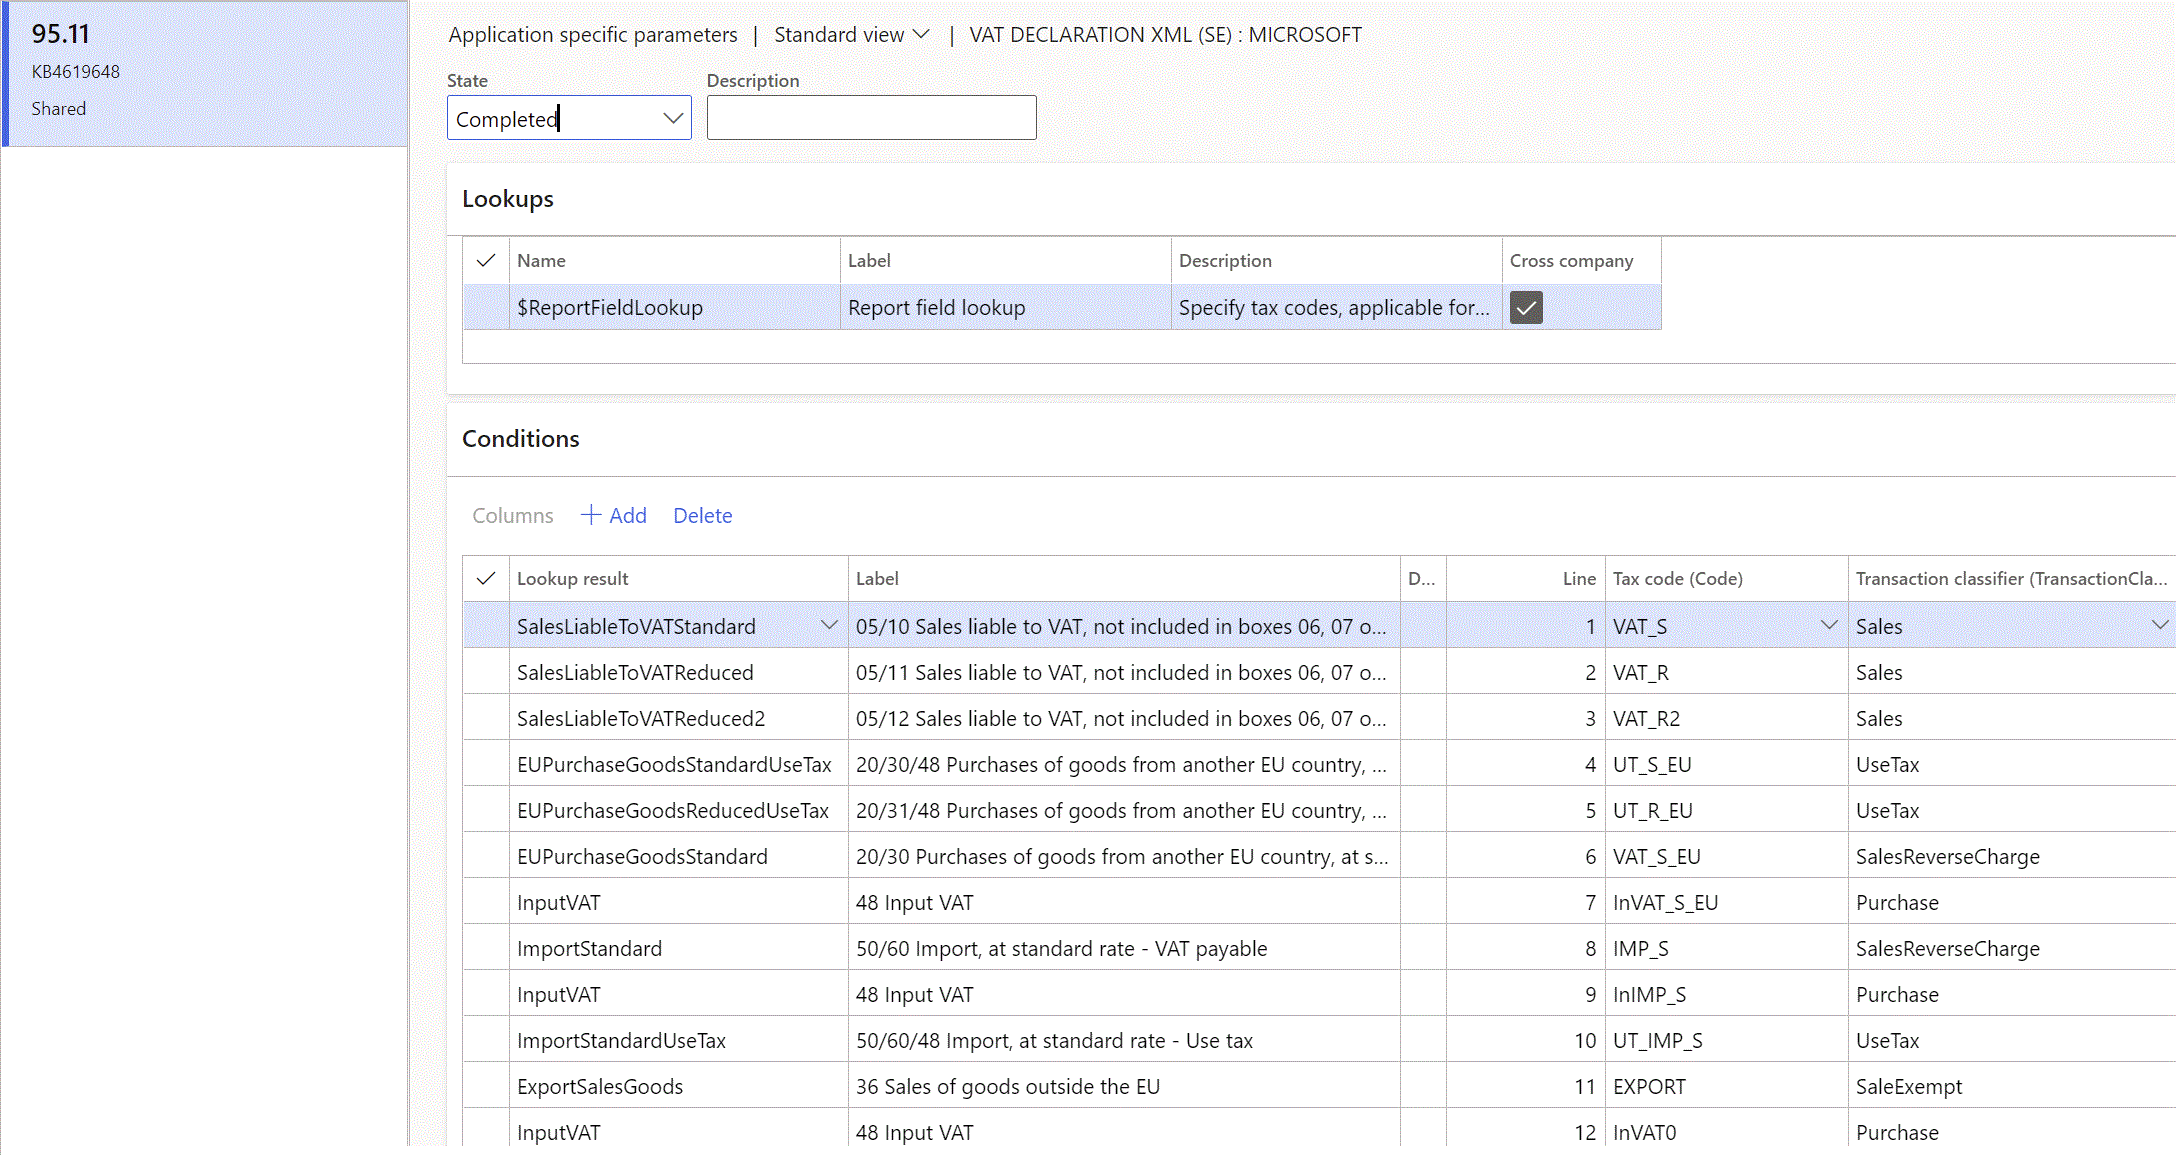The width and height of the screenshot is (2176, 1155).
Task: Click the Delete button in Conditions
Action: (702, 516)
